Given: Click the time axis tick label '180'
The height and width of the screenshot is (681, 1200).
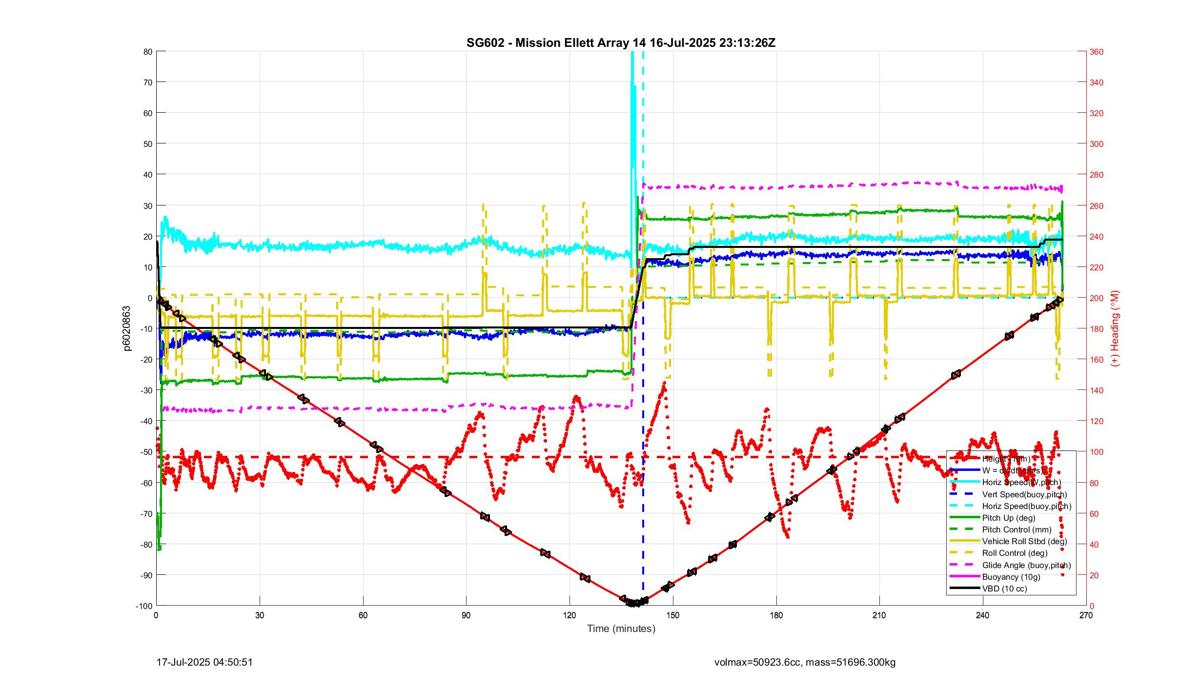Looking at the screenshot, I should click(x=776, y=616).
